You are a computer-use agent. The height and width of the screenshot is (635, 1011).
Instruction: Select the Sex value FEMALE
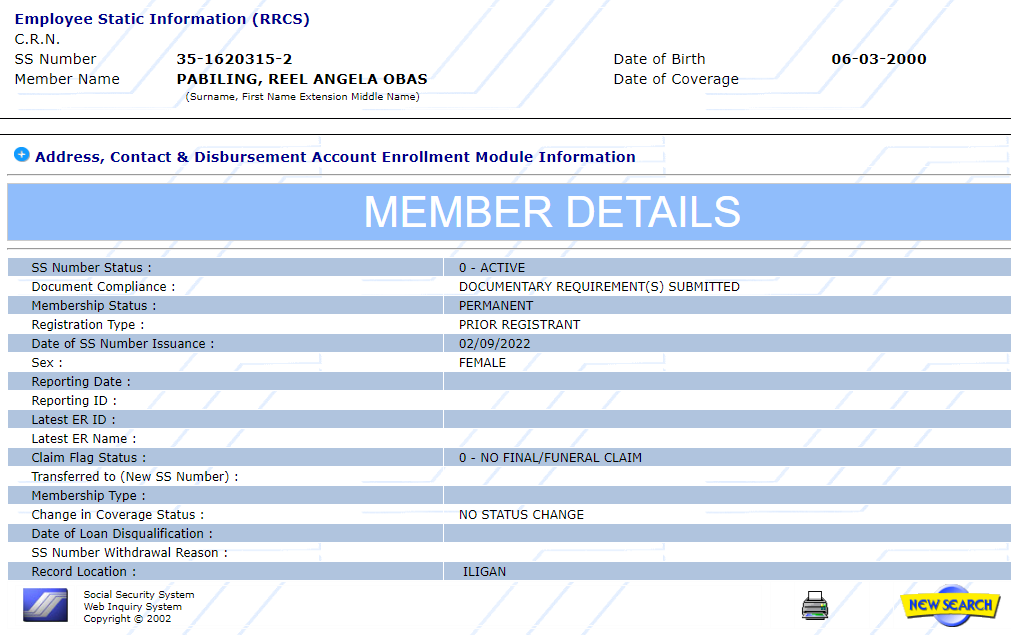(482, 363)
